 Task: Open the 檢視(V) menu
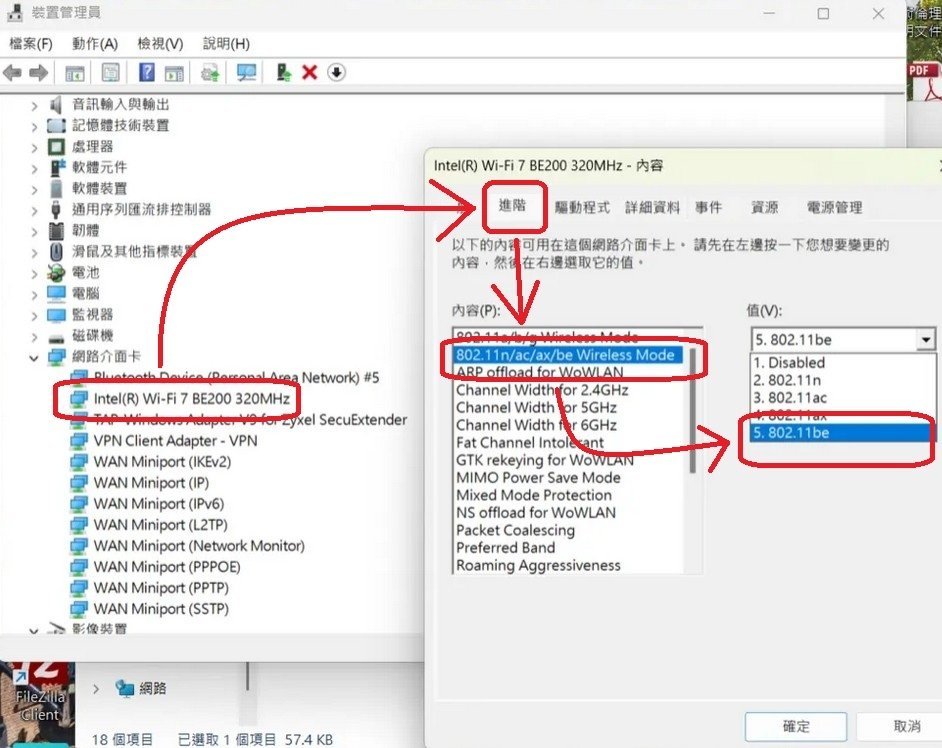(x=160, y=44)
